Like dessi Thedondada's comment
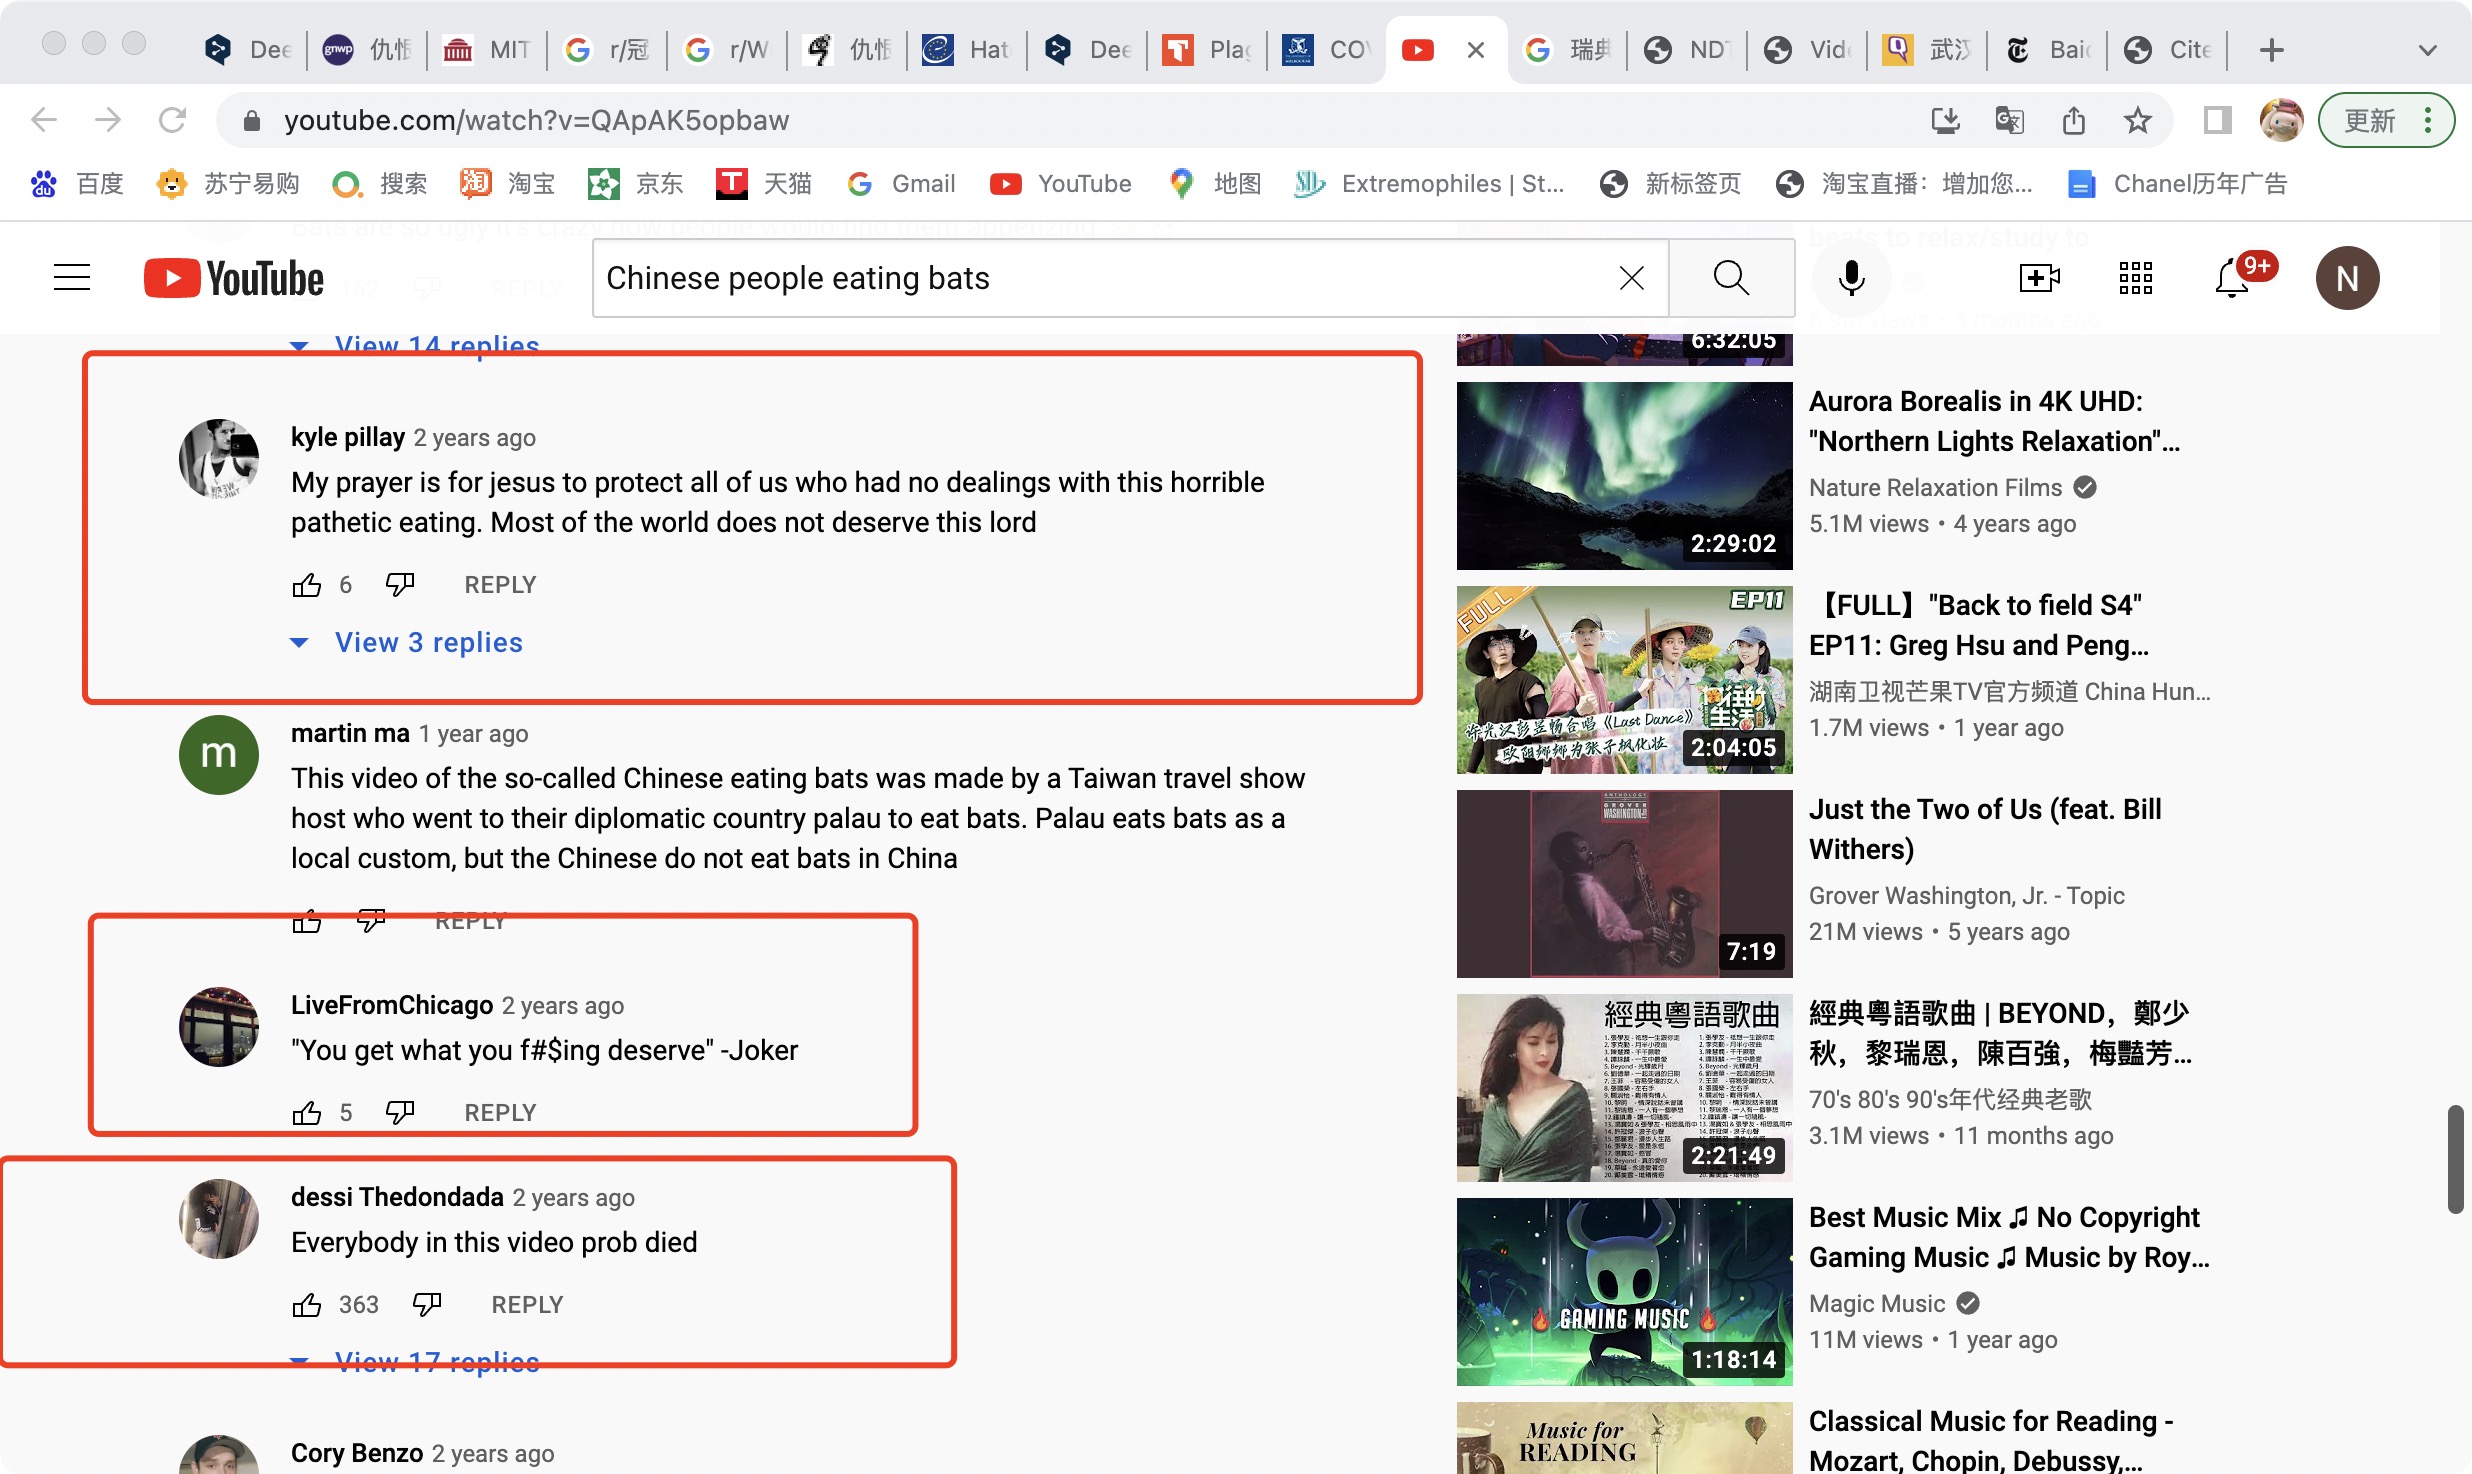Screen dimensions: 2472x1474 tap(306, 1305)
